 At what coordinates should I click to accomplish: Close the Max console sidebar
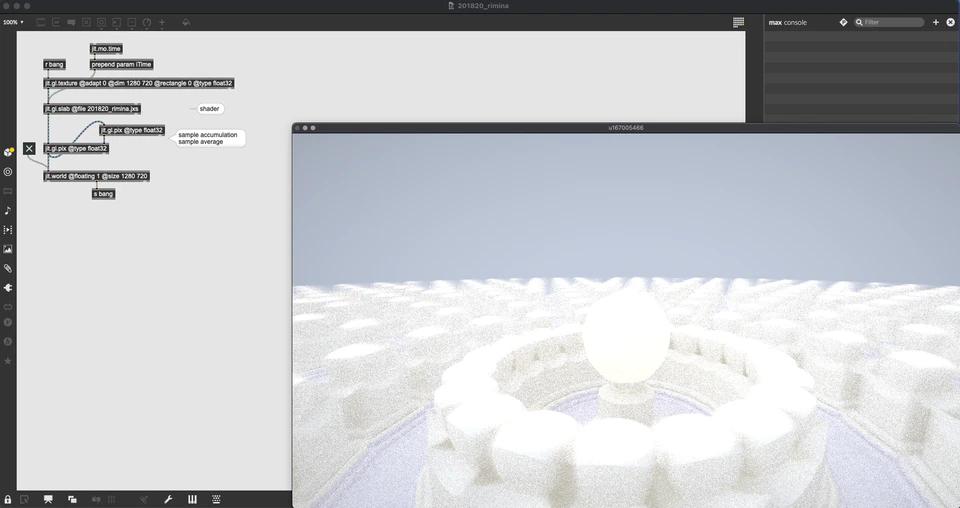point(950,22)
